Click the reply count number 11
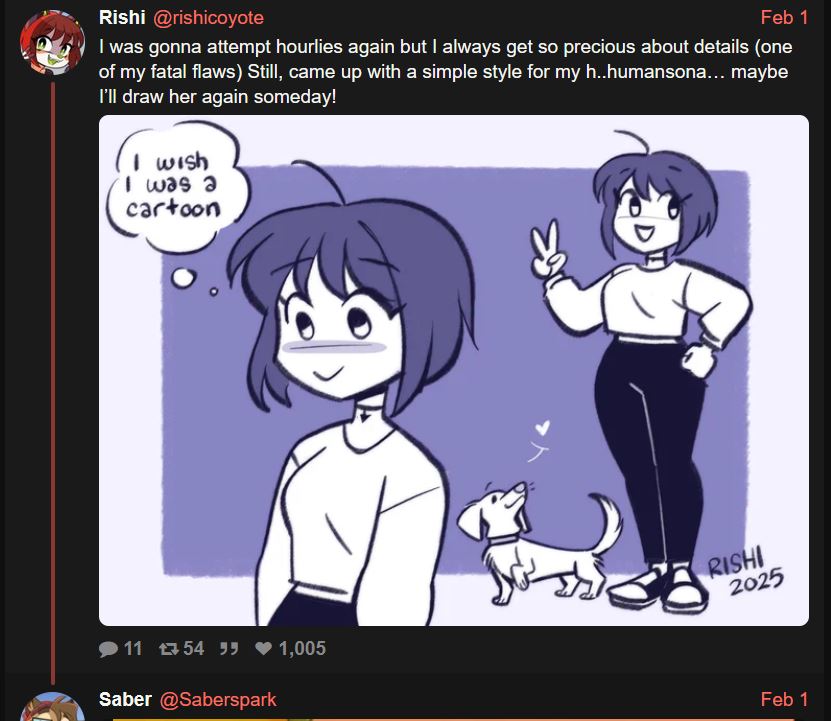 (x=132, y=648)
